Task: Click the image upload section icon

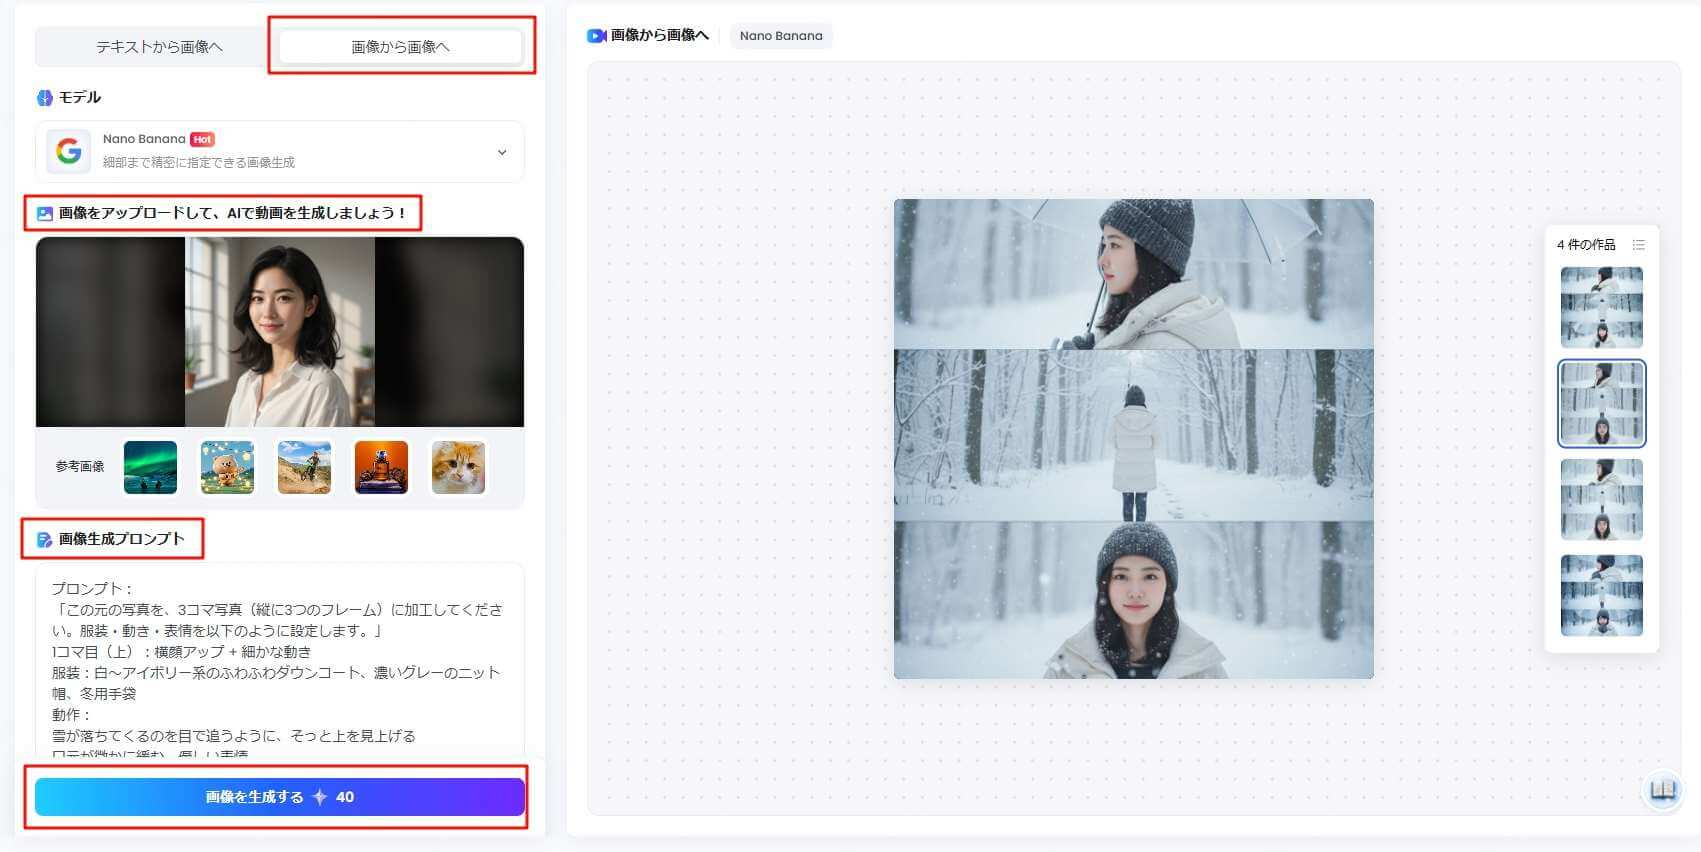Action: coord(45,214)
